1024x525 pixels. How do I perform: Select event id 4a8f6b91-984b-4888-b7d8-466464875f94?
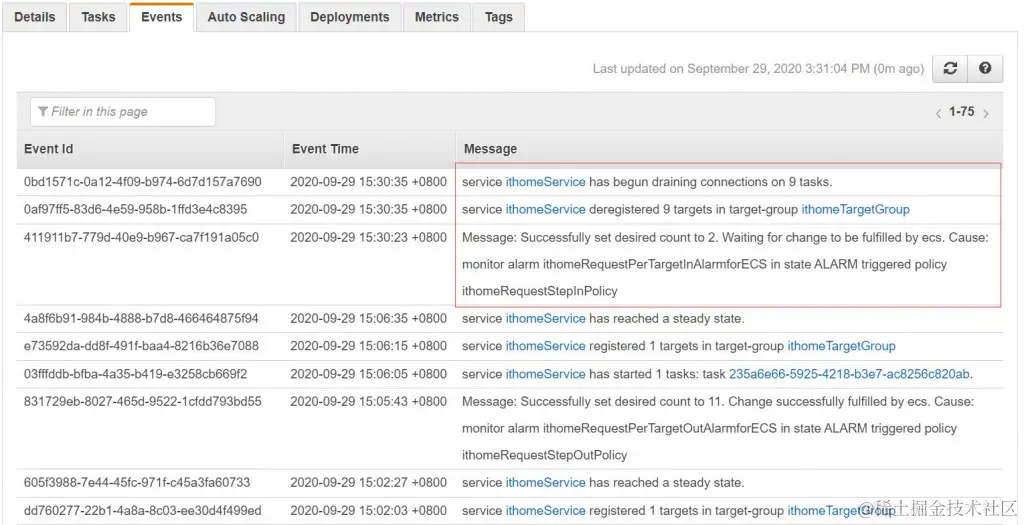coord(141,319)
